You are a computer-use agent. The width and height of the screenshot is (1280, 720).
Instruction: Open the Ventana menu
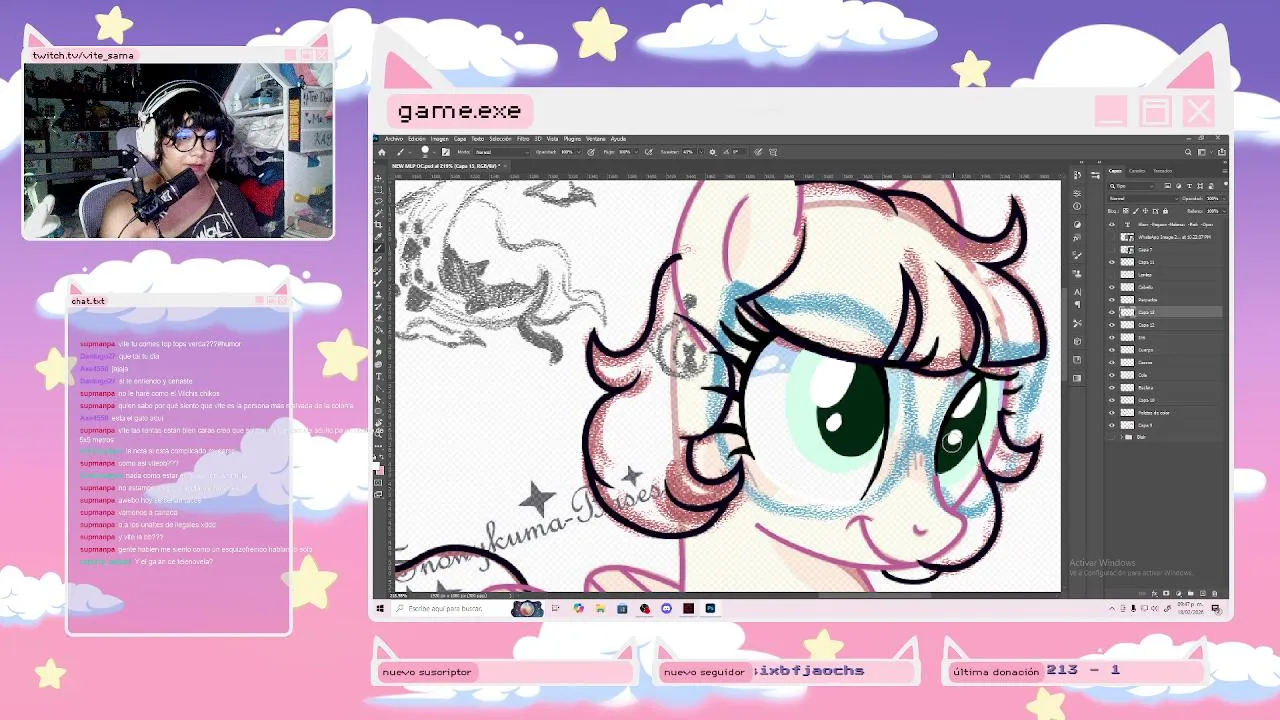pos(595,139)
